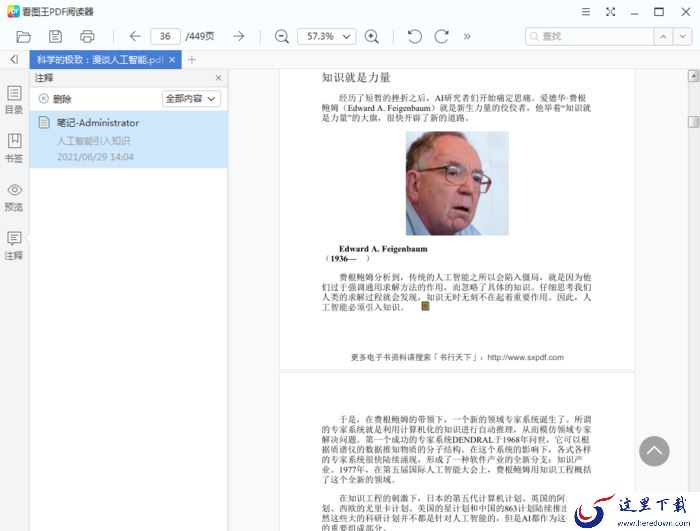
Task: Open the 注释 annotations panel
Action: click(x=14, y=246)
